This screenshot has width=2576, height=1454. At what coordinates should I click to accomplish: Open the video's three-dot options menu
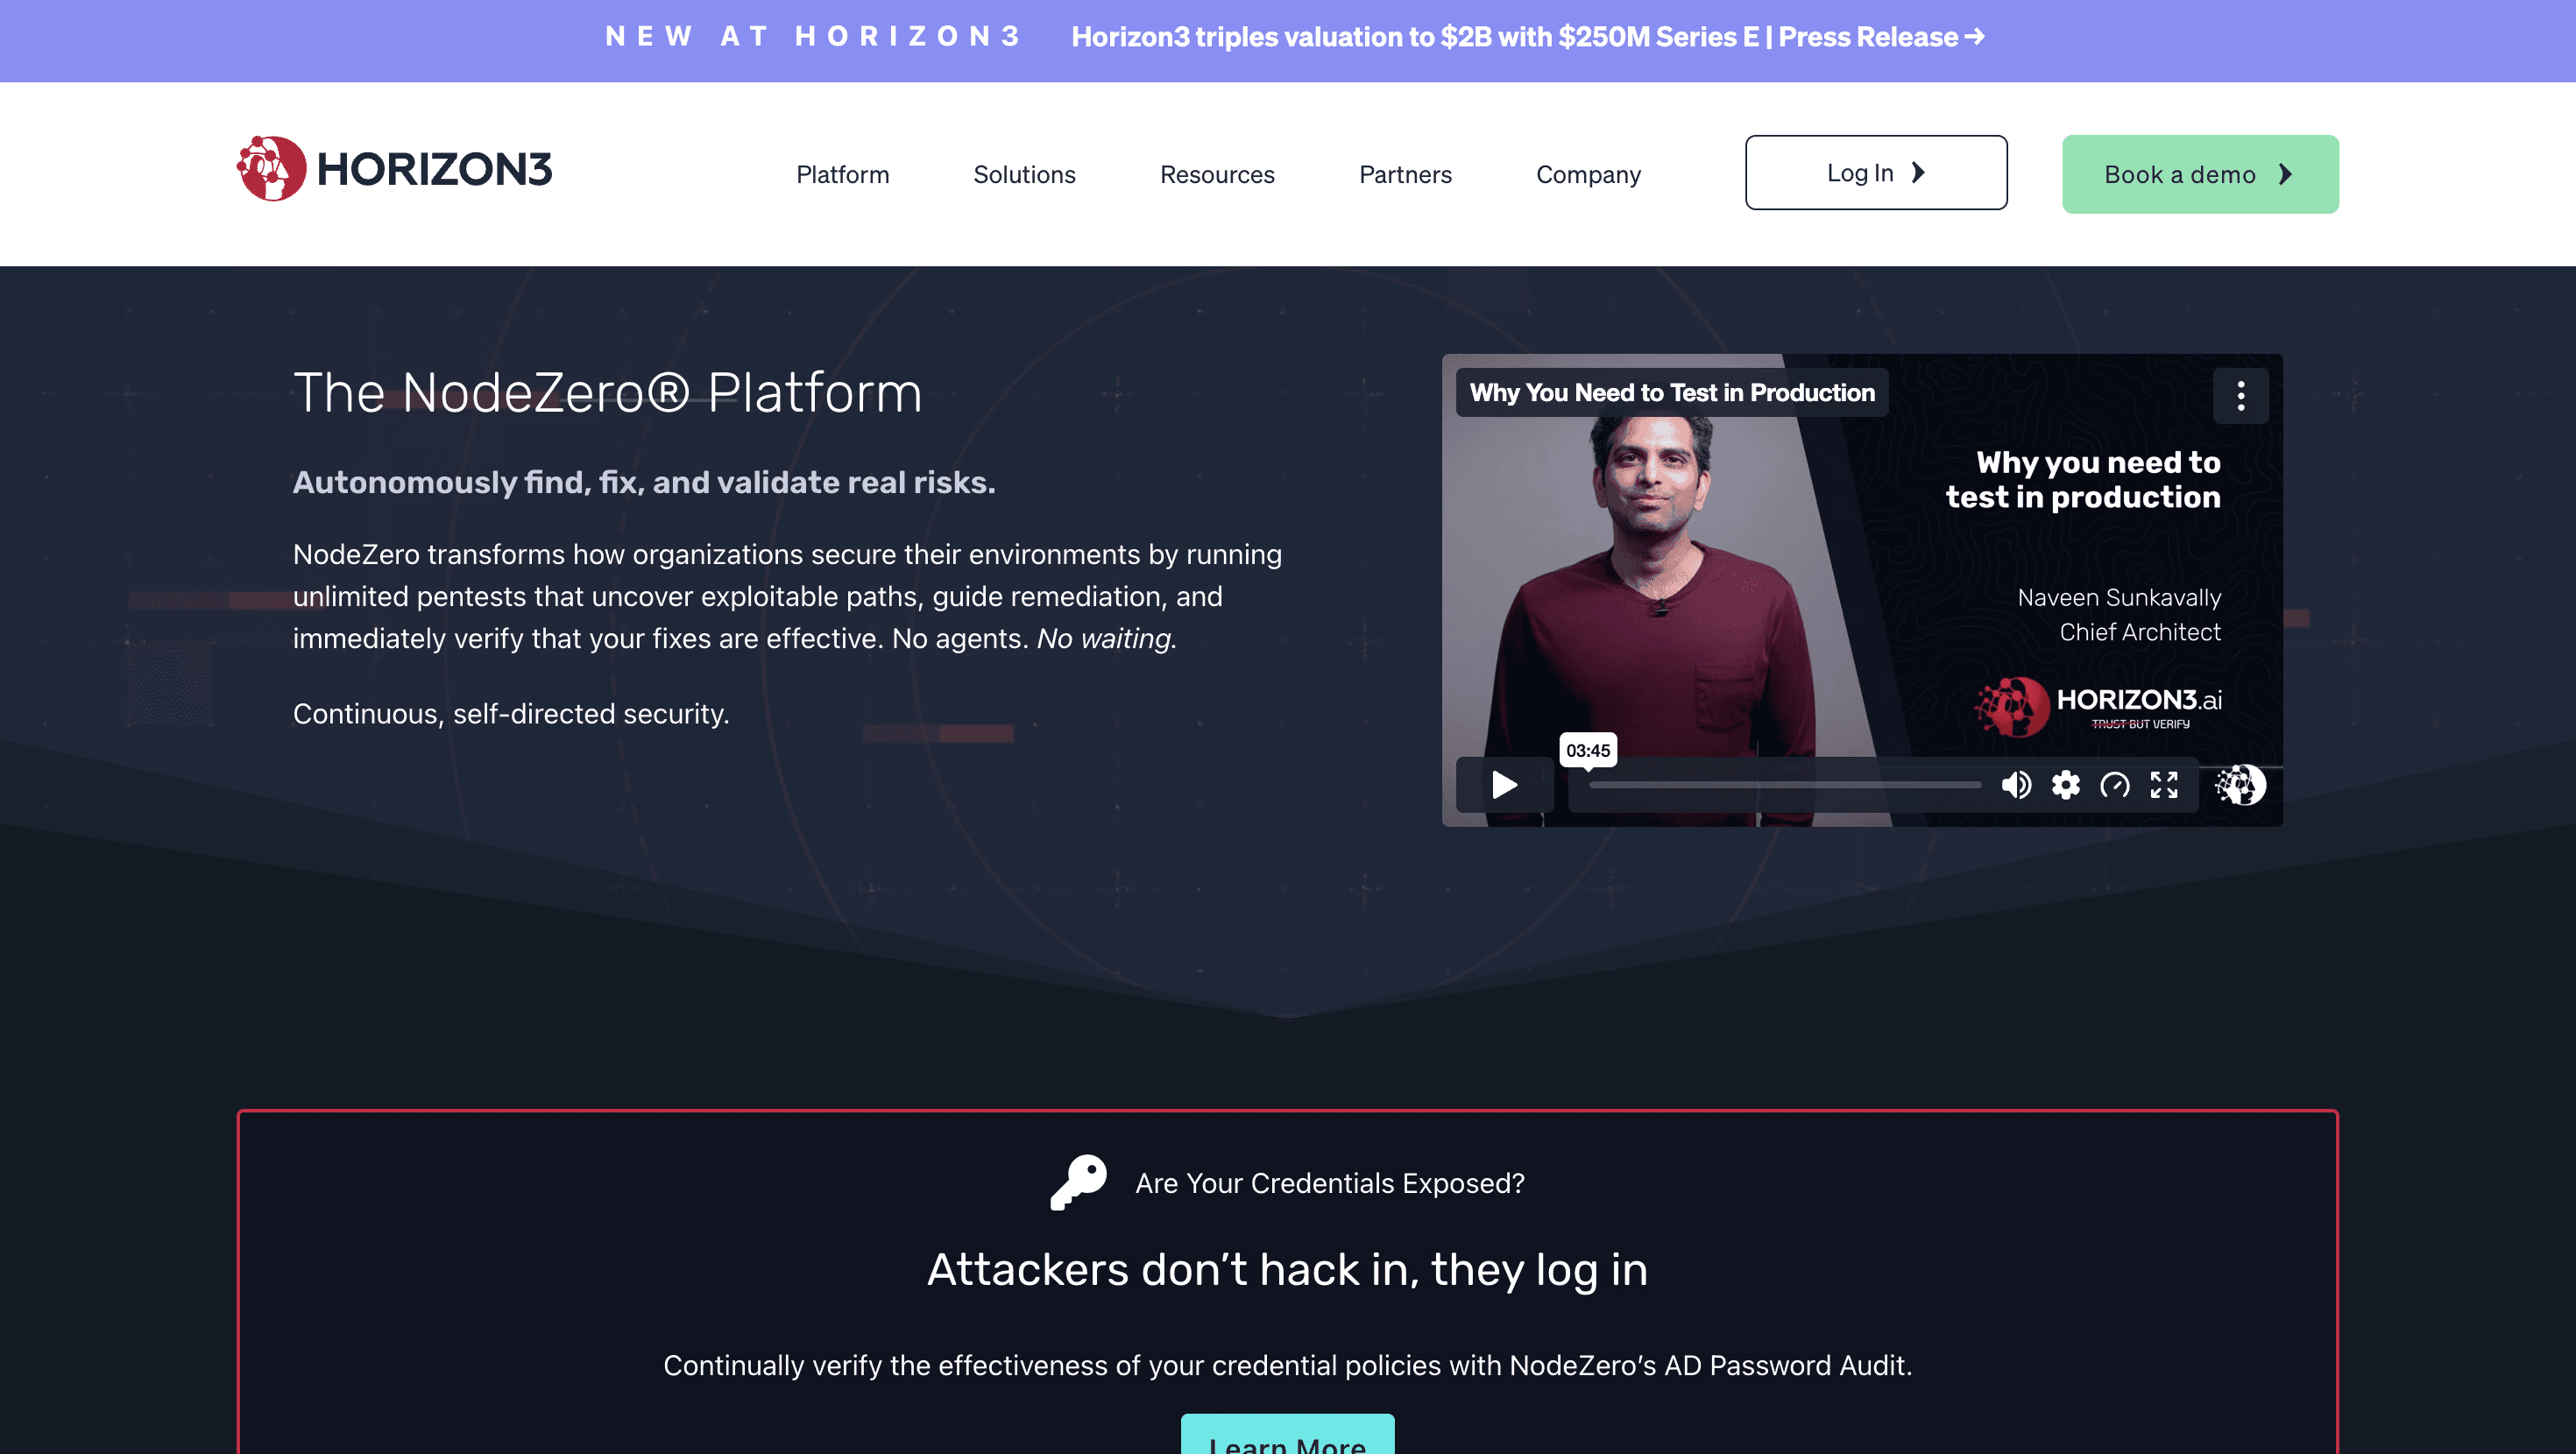(x=2240, y=396)
